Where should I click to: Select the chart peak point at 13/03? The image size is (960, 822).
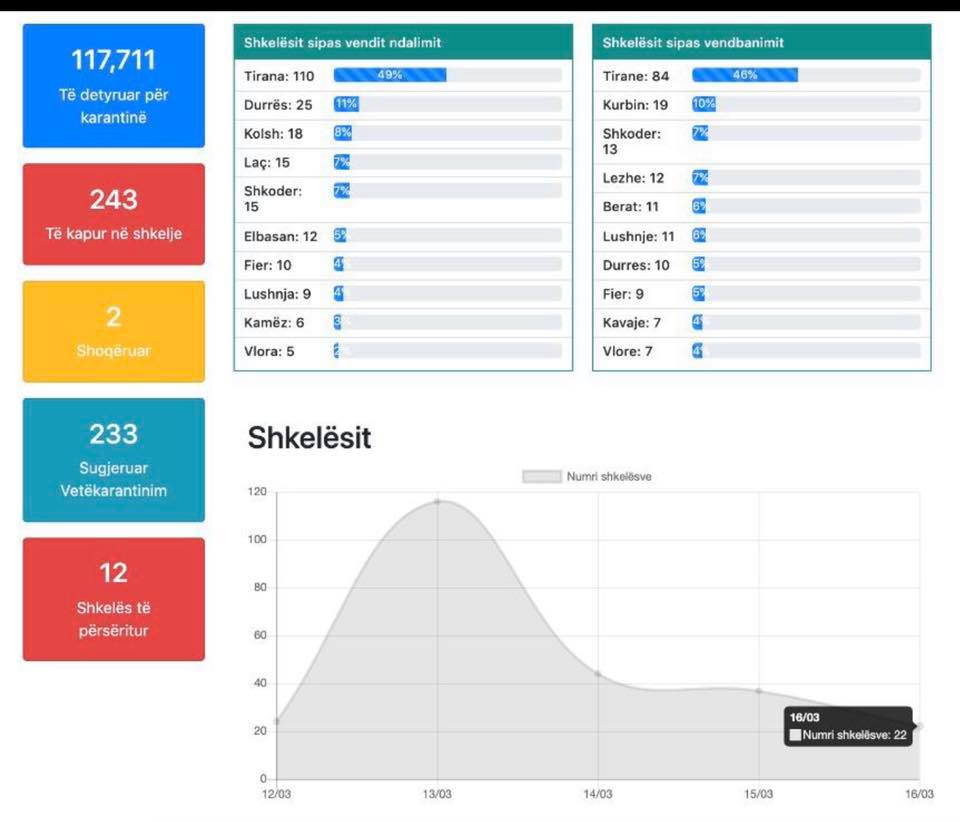(x=437, y=501)
